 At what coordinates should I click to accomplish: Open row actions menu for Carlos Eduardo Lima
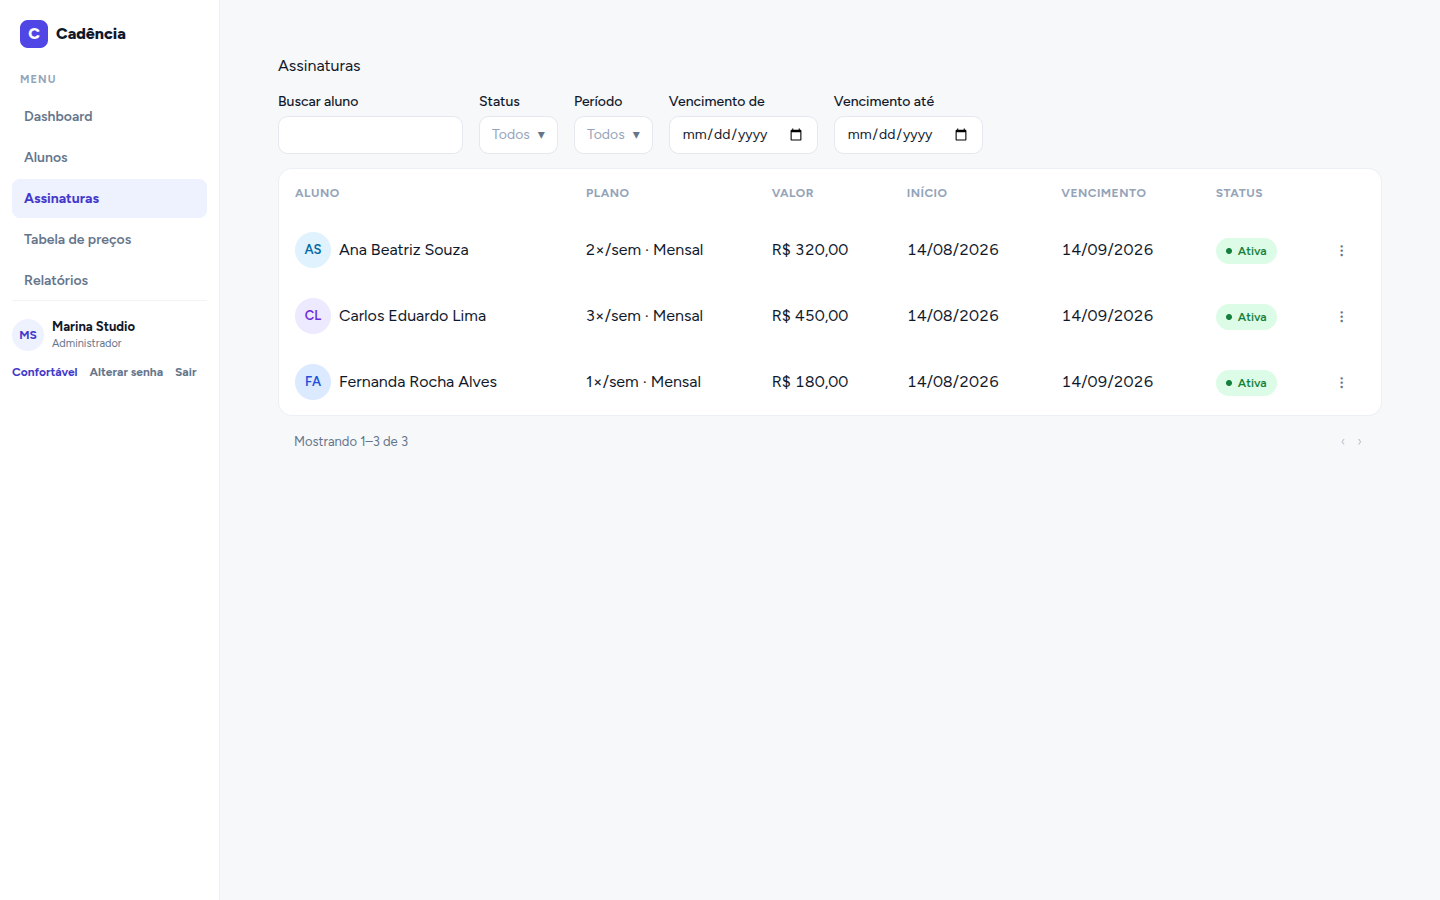pyautogui.click(x=1341, y=317)
